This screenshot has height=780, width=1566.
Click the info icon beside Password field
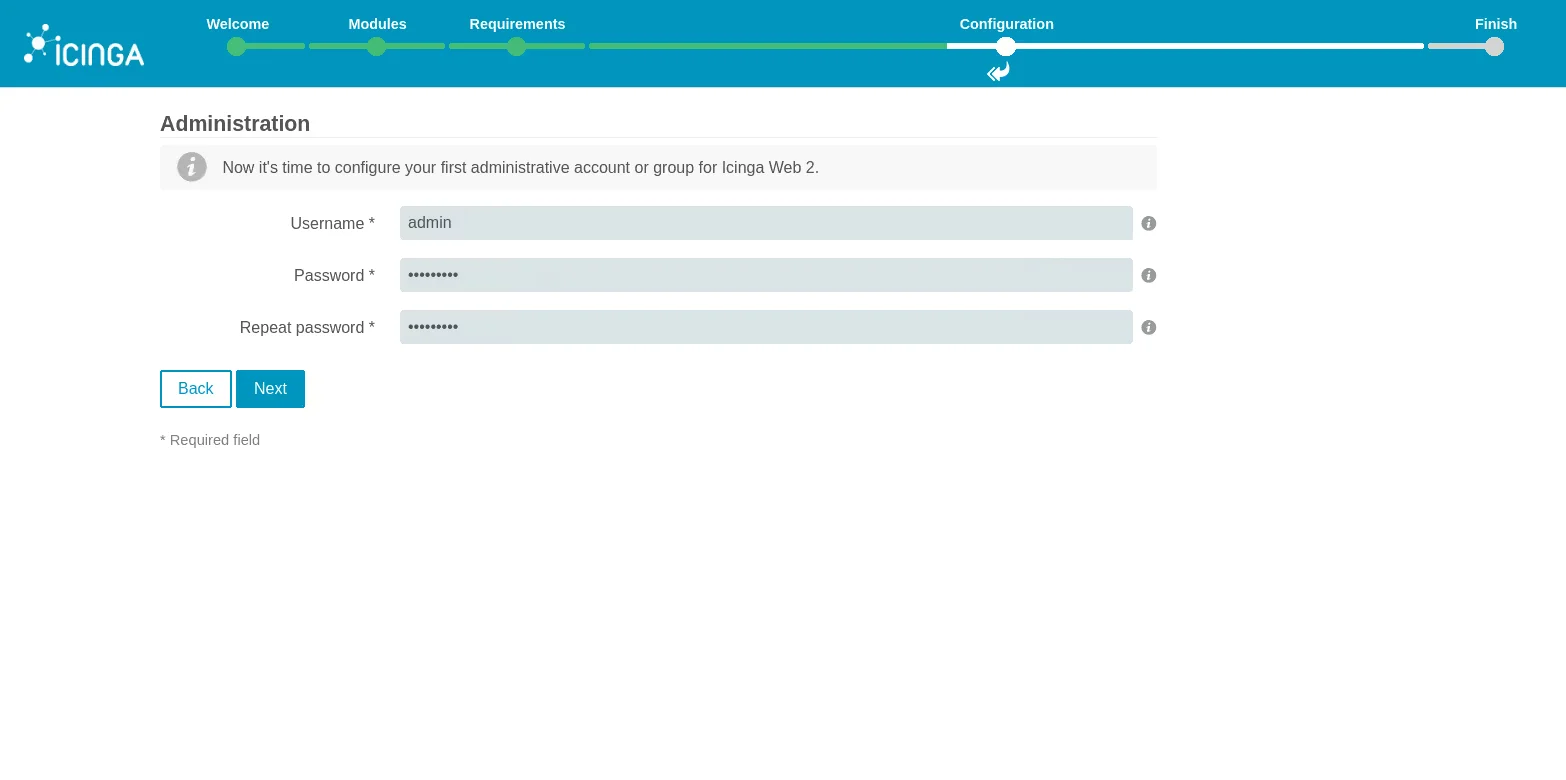coord(1148,275)
